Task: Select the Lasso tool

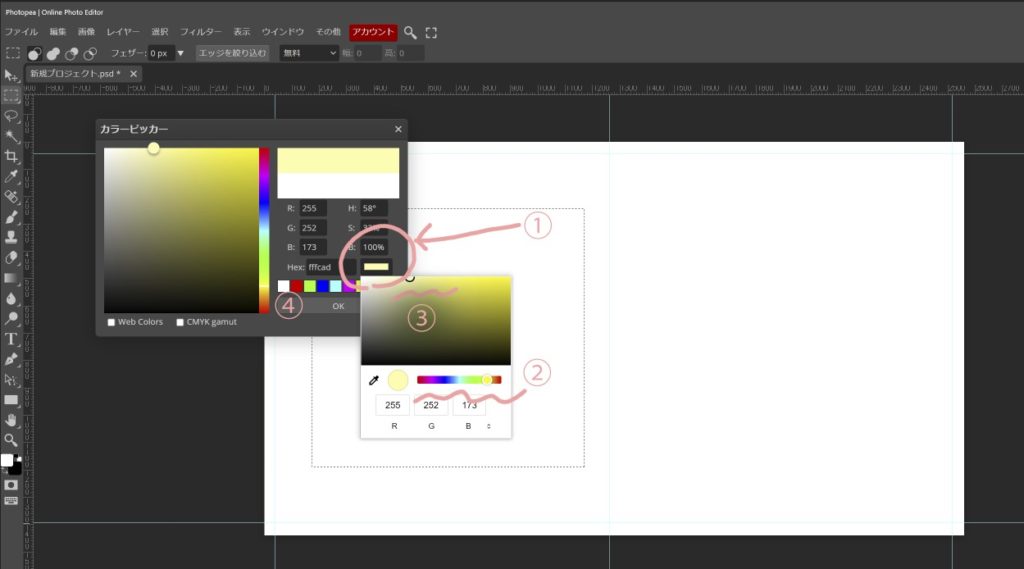Action: point(11,116)
